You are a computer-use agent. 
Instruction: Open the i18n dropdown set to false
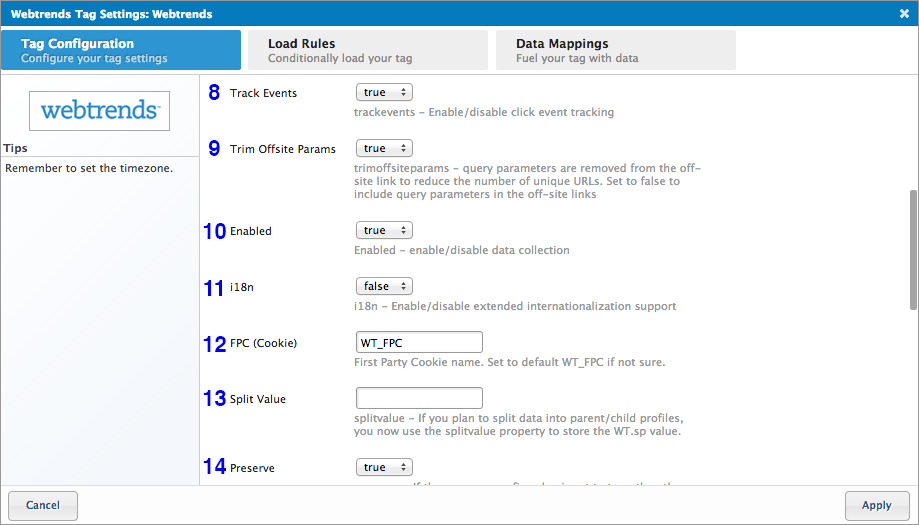pos(384,286)
